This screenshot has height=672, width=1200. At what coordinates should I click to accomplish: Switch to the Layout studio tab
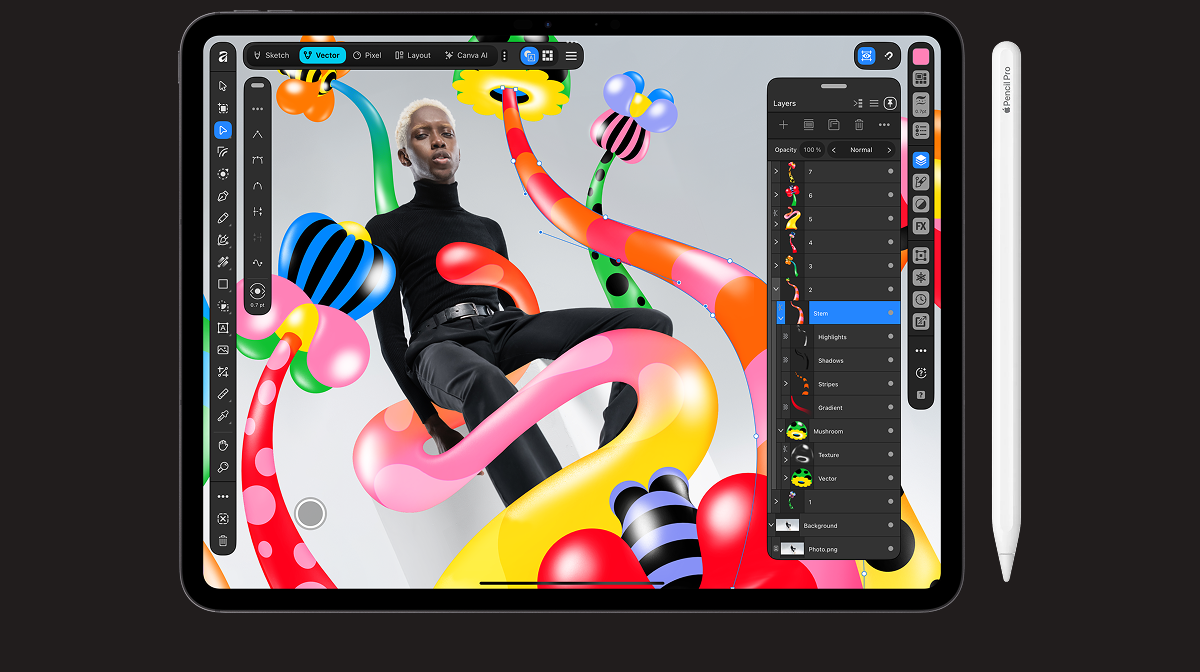click(413, 56)
